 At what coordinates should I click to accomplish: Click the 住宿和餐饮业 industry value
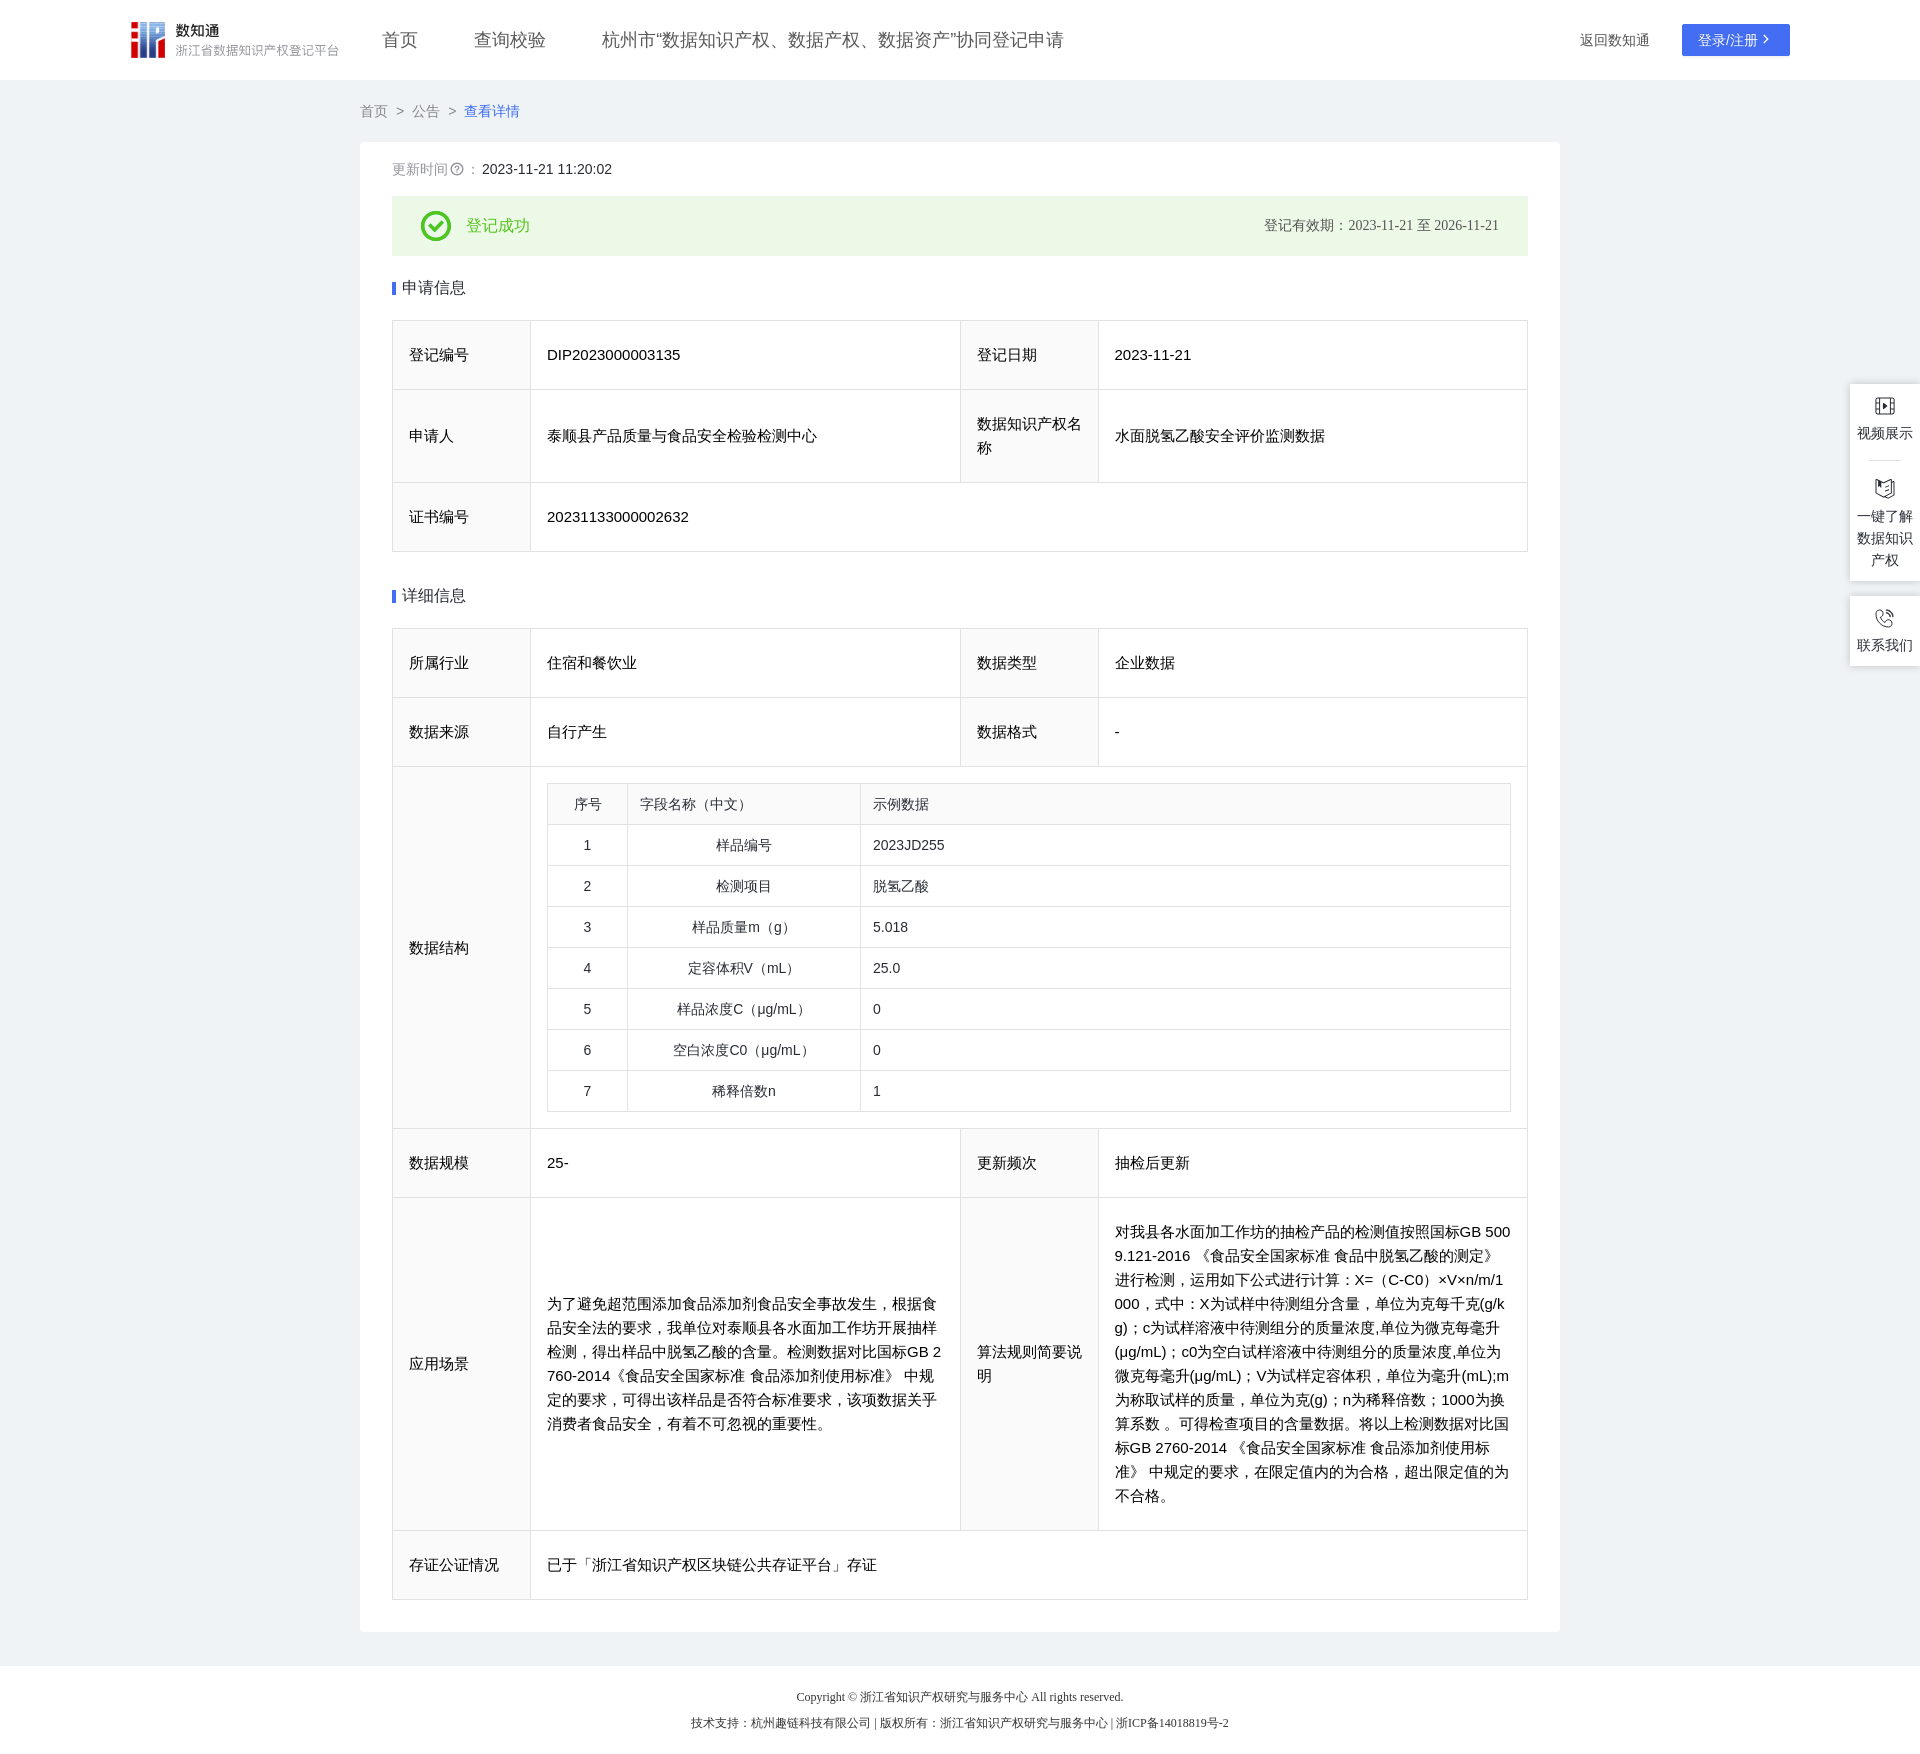coord(592,663)
